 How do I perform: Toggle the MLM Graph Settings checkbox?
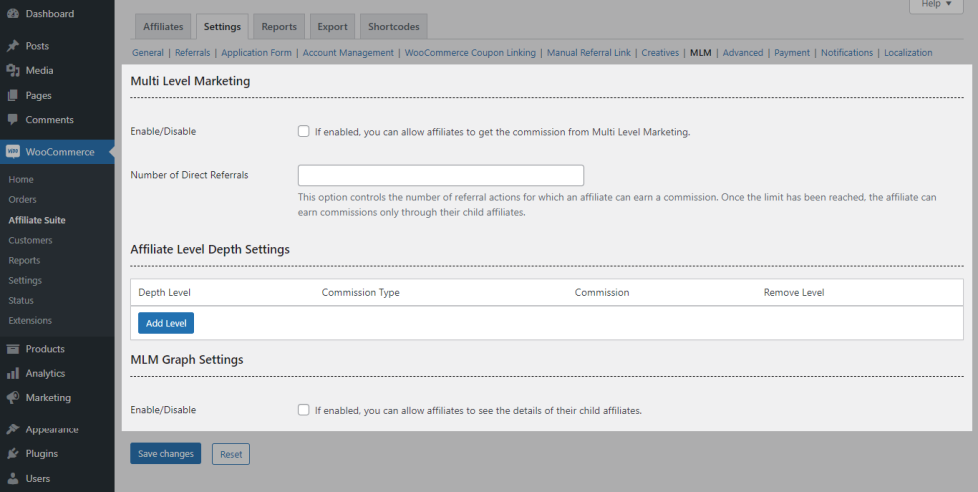[x=303, y=410]
